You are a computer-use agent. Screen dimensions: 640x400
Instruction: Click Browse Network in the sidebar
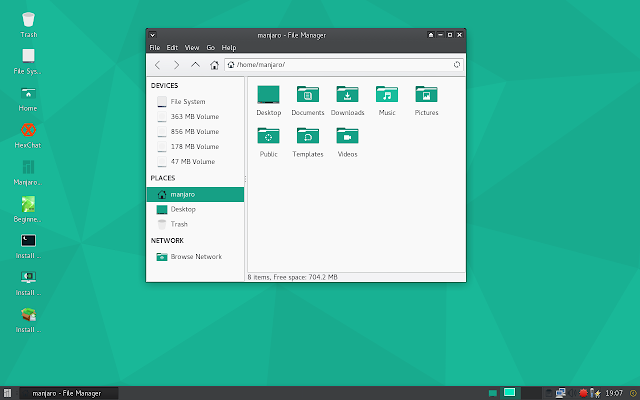(196, 257)
